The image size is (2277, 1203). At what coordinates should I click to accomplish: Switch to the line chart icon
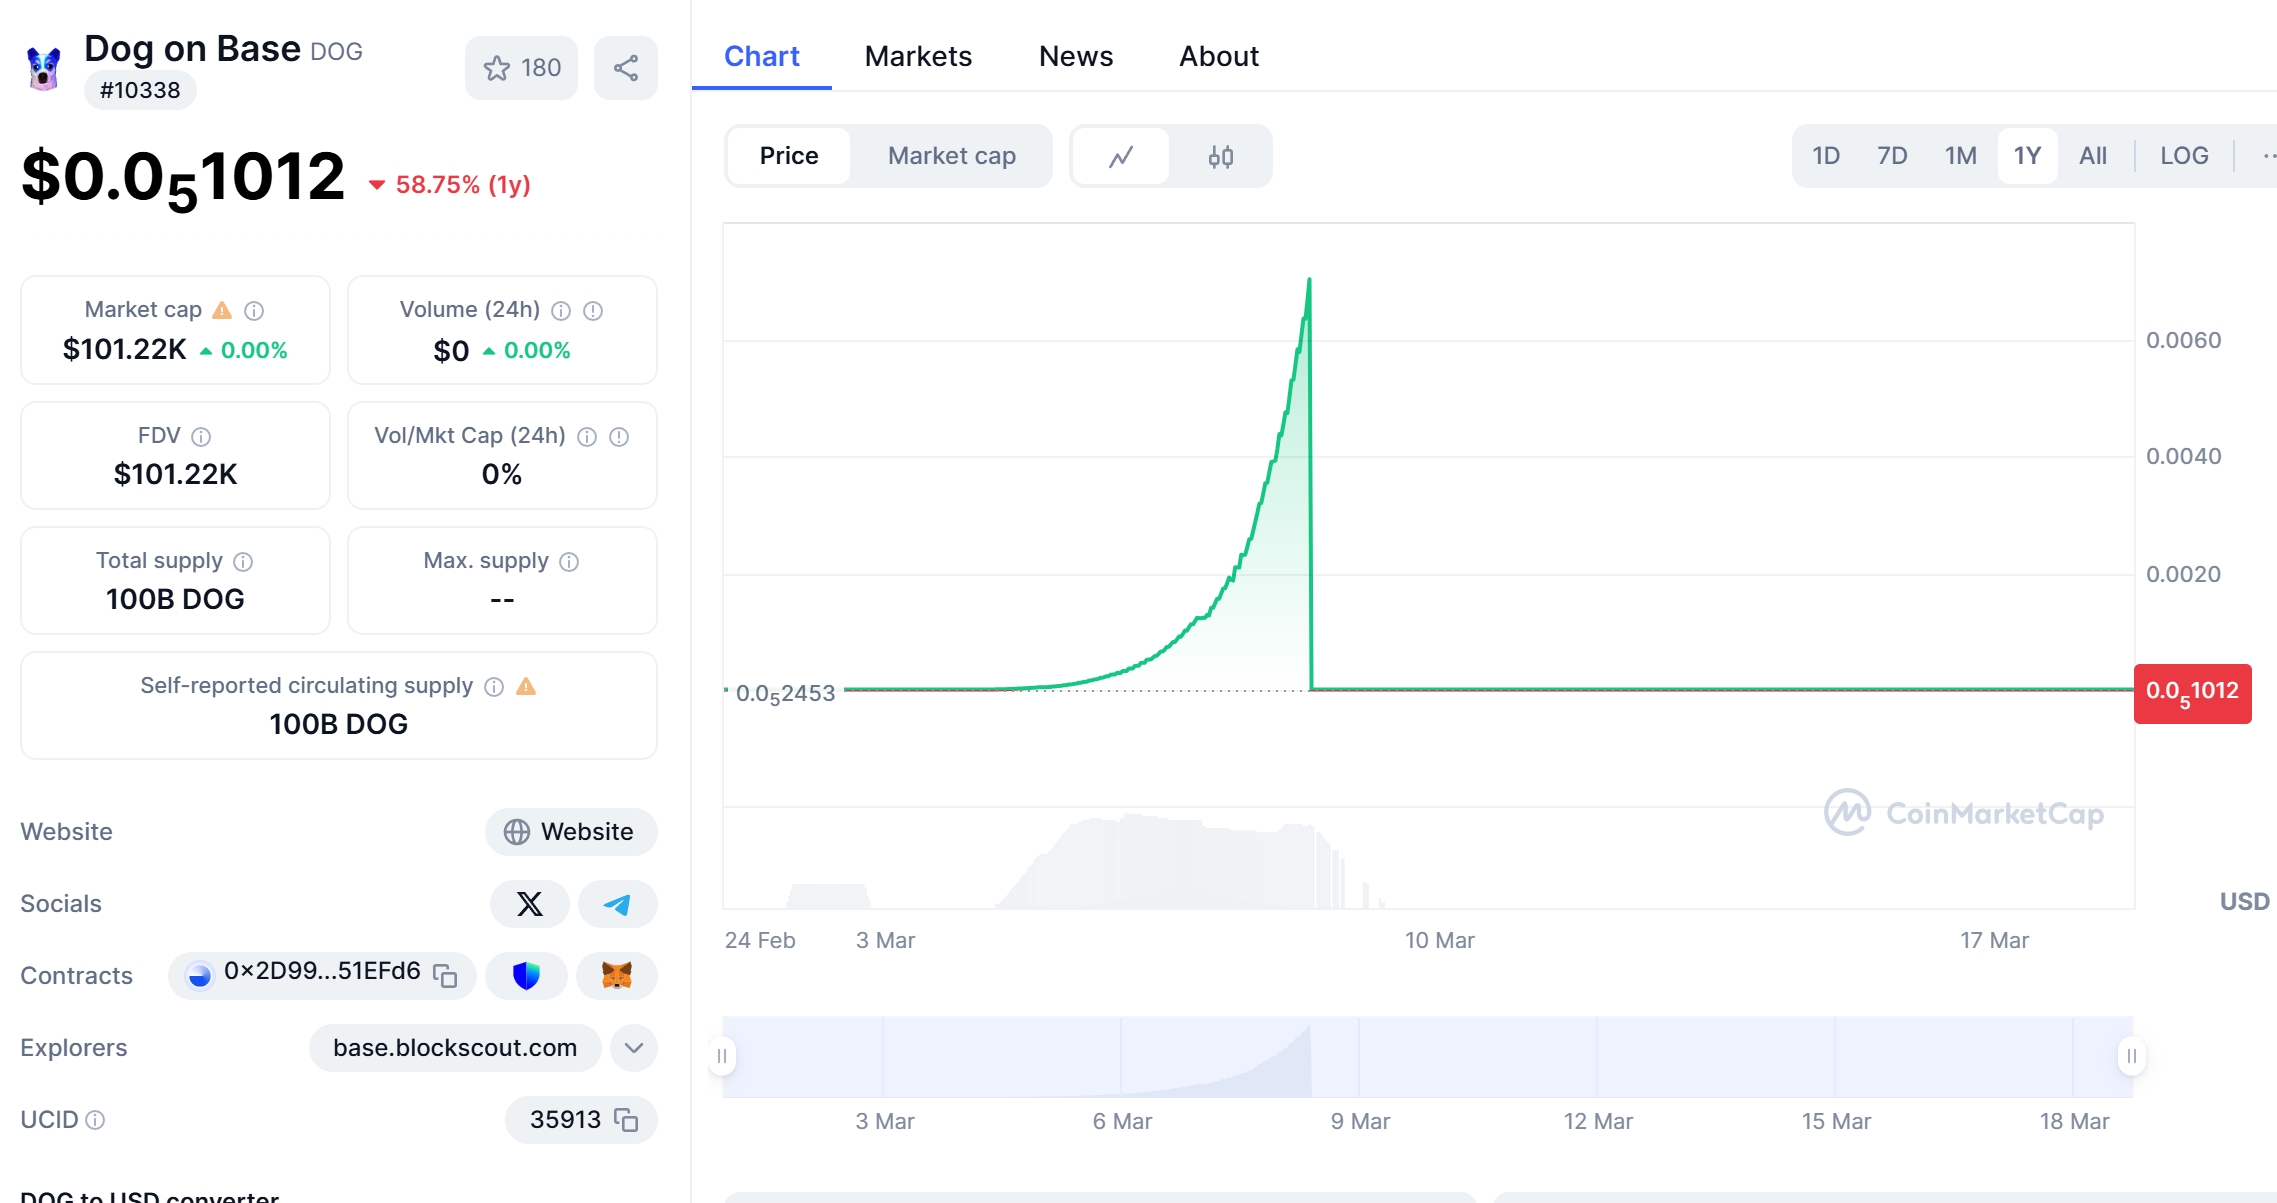(1121, 156)
